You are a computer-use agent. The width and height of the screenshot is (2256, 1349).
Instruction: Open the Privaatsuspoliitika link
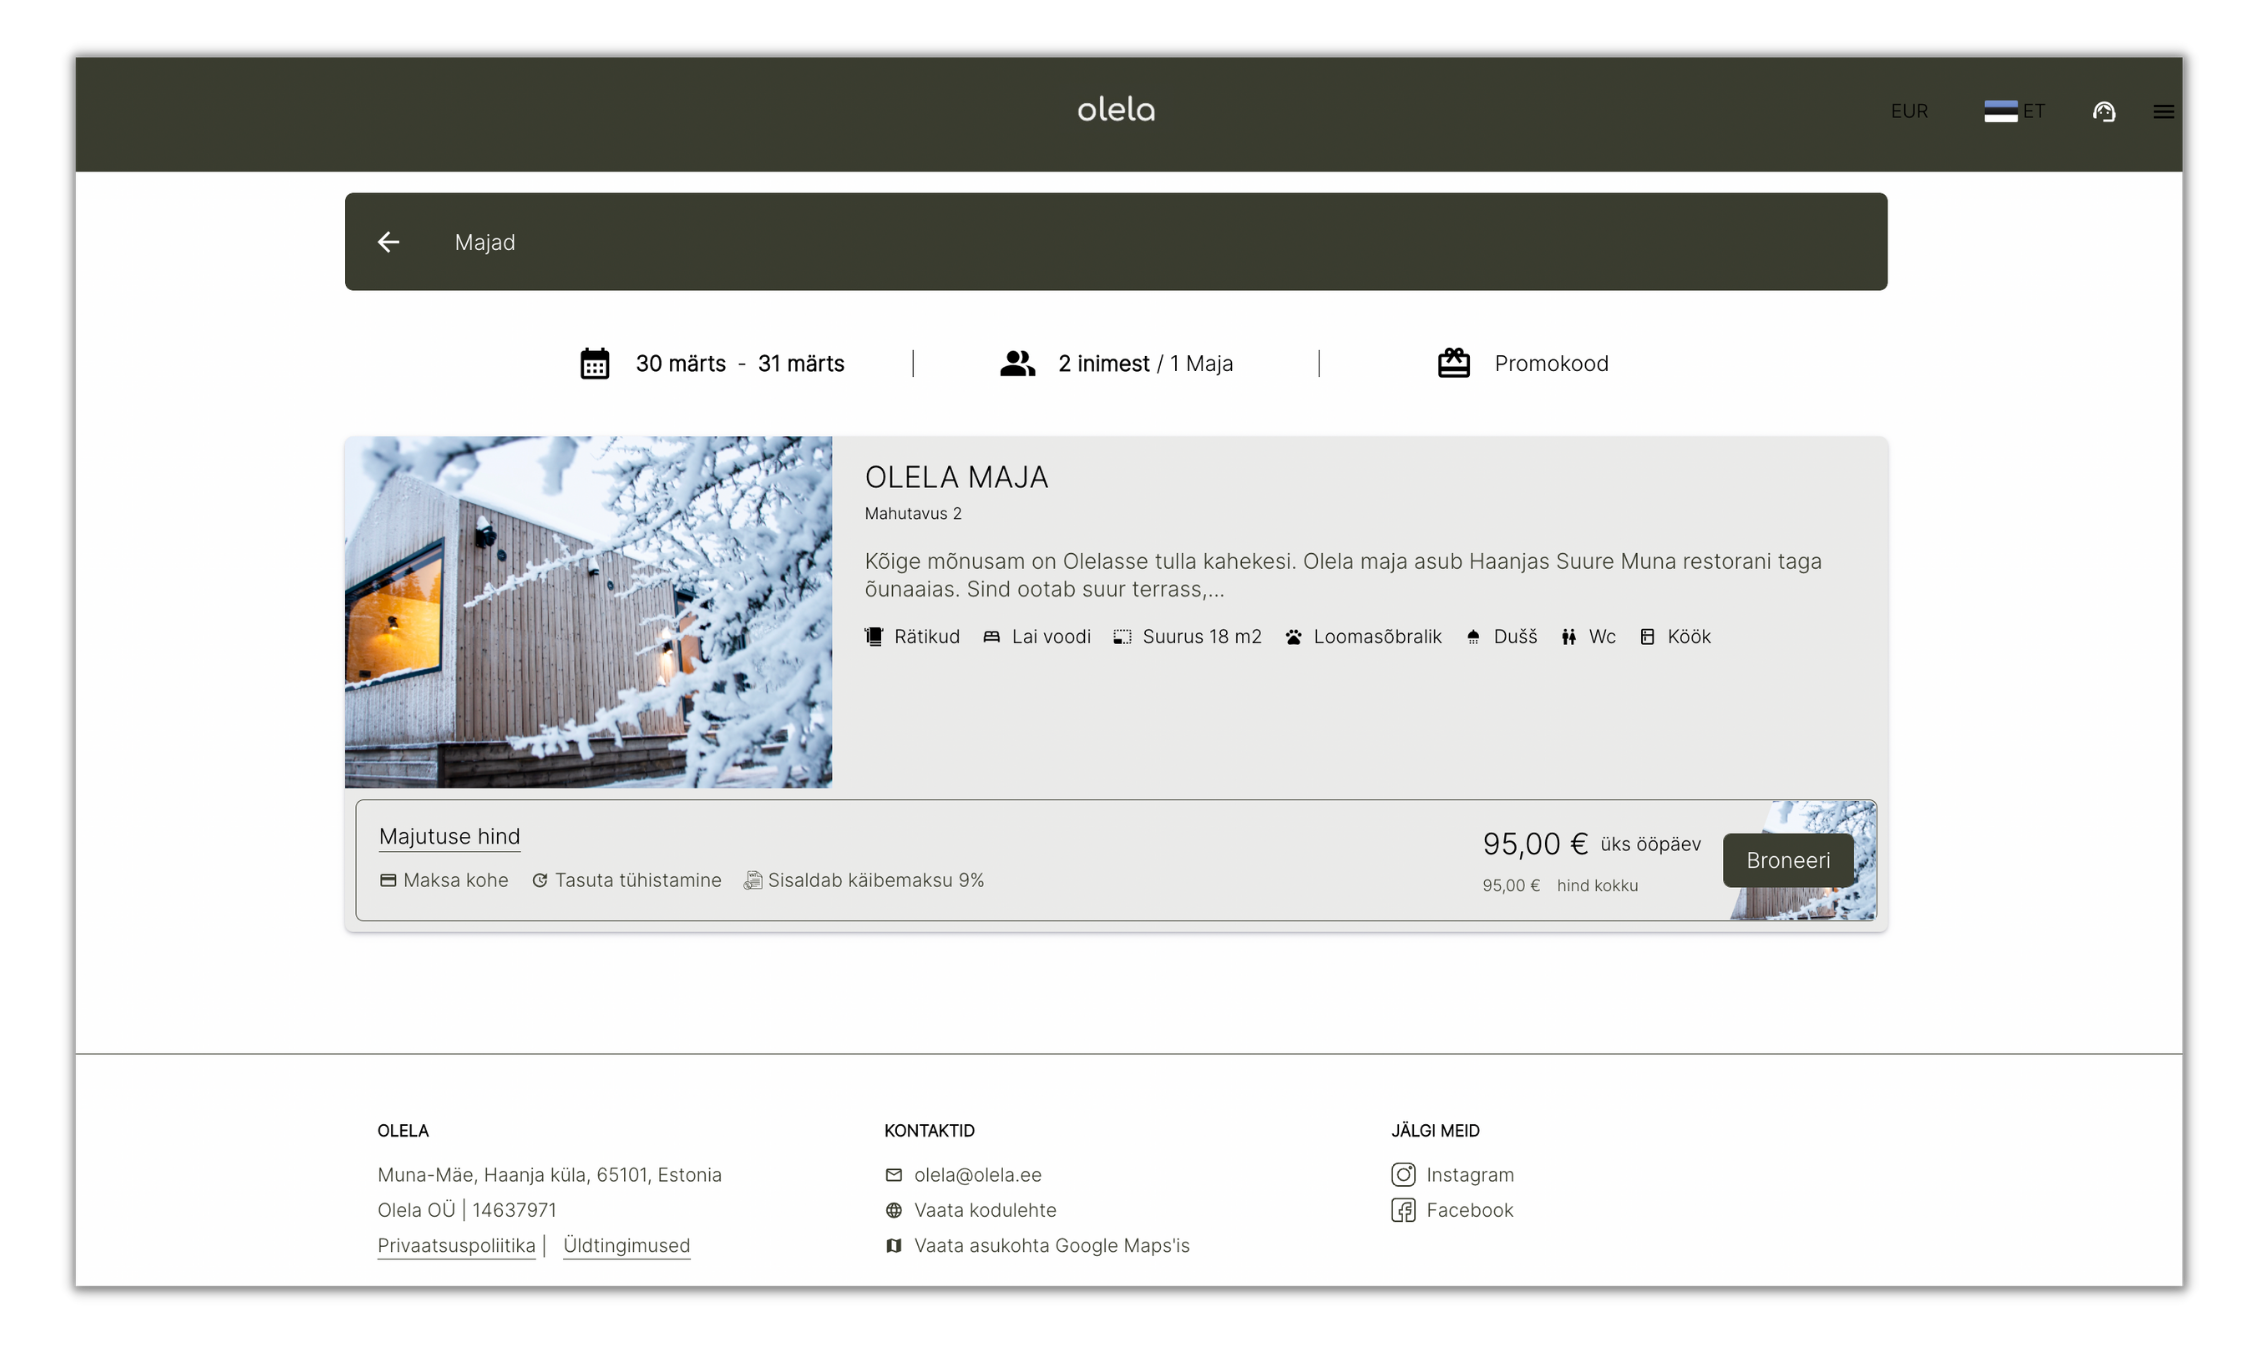click(456, 1245)
